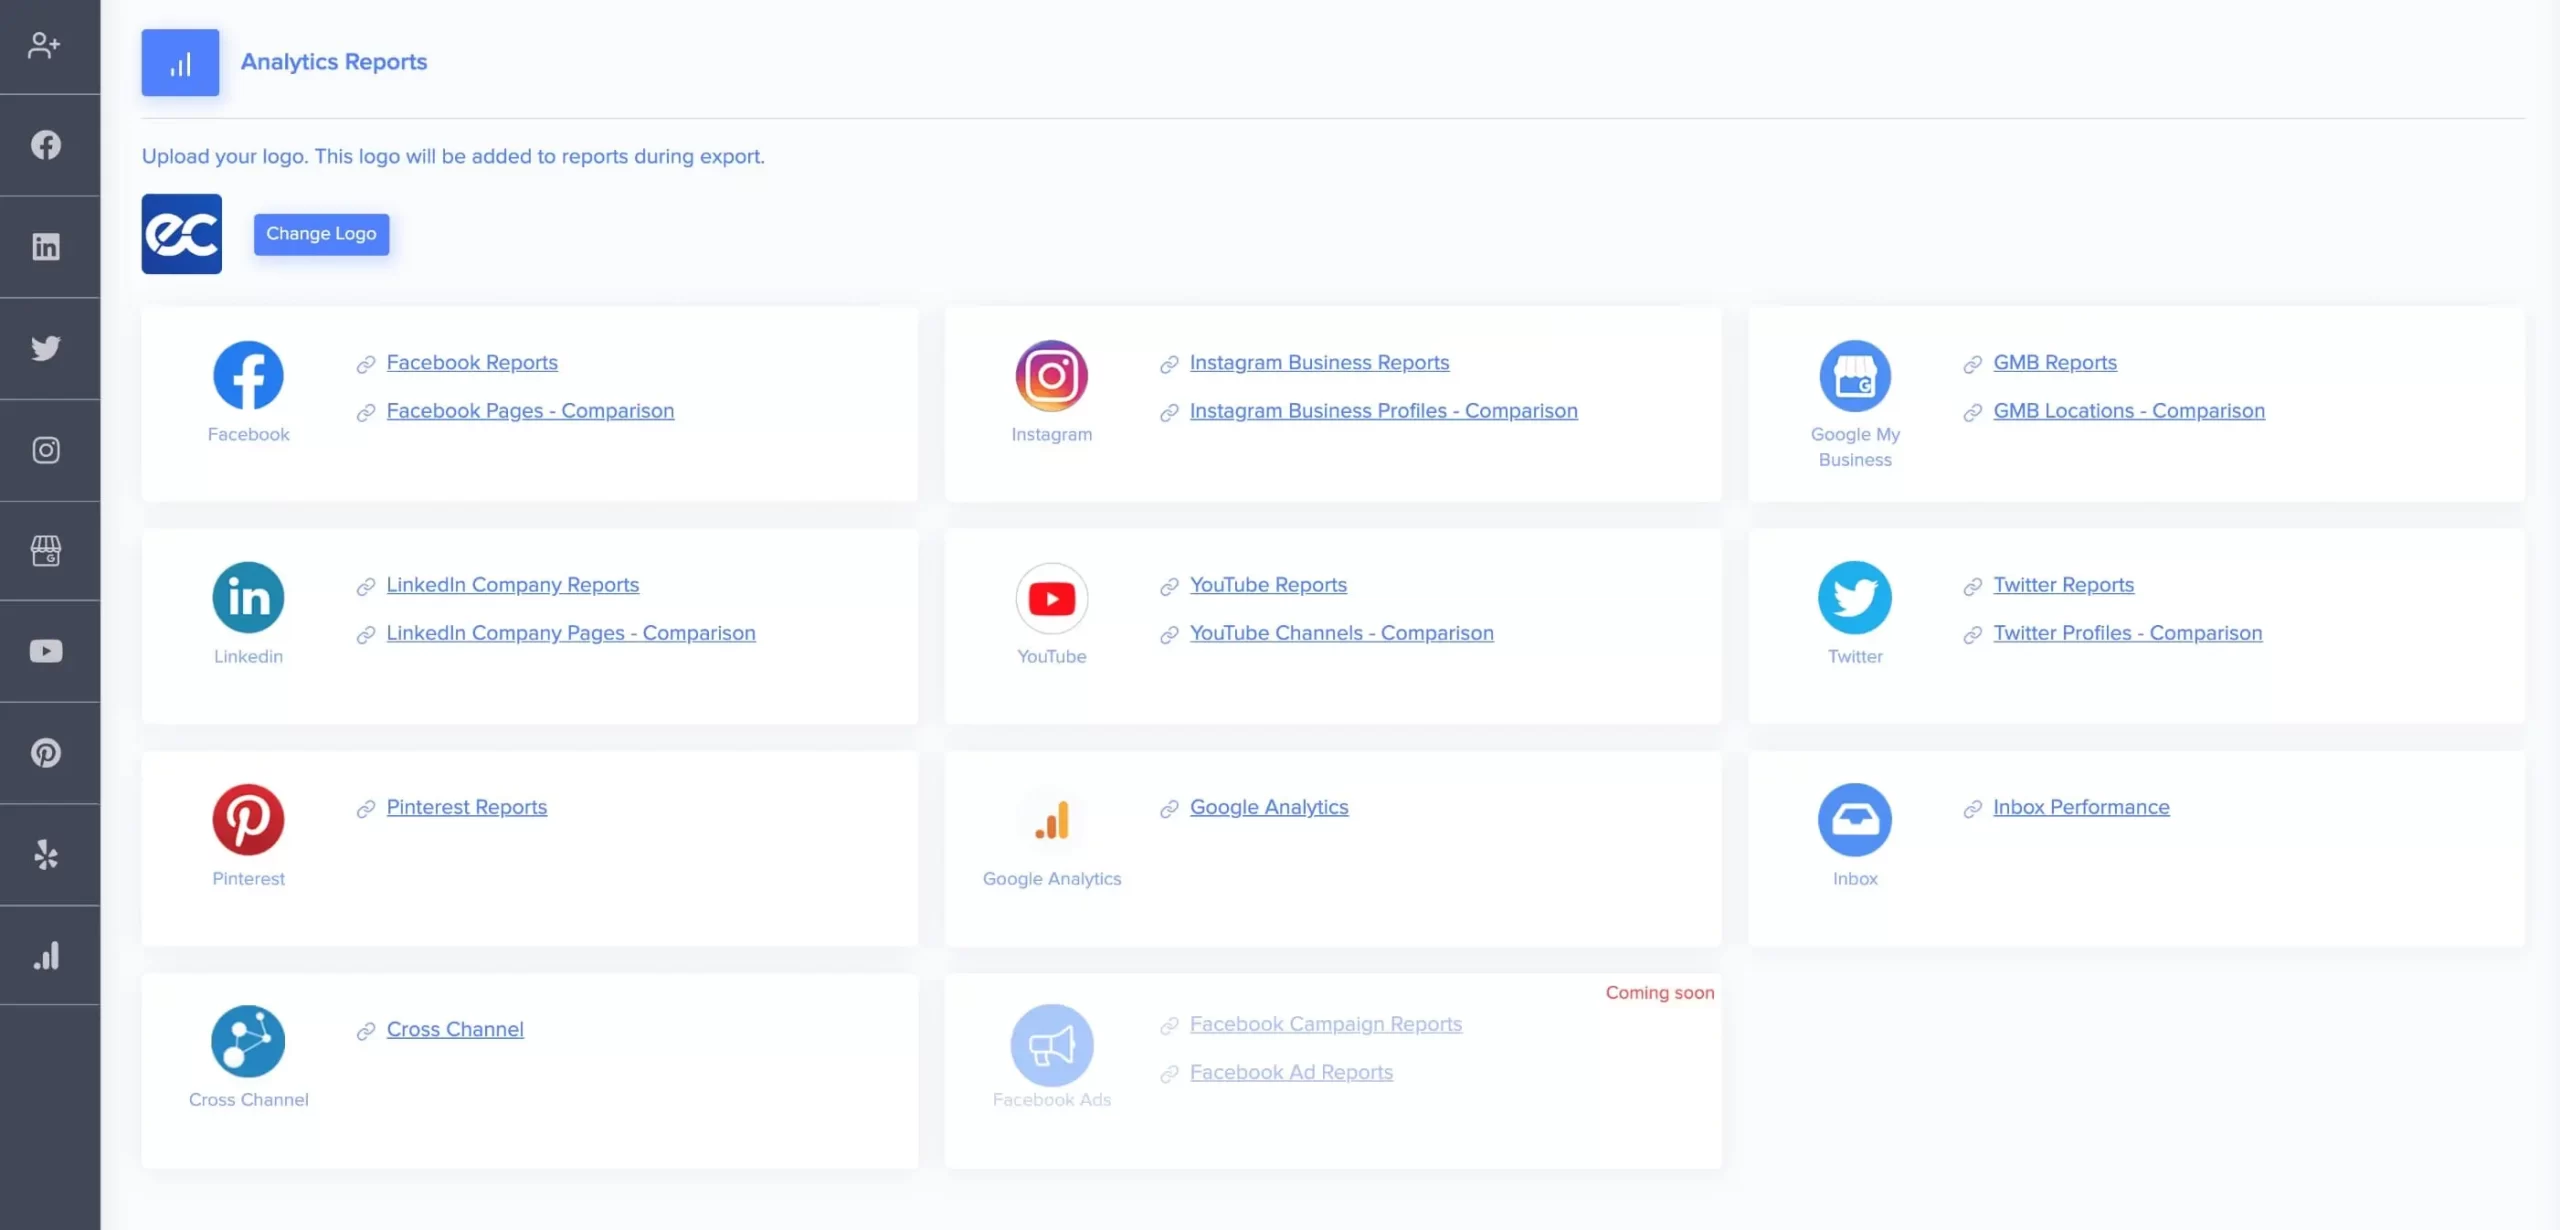Open Twitter Reports link
The height and width of the screenshot is (1230, 2560).
tap(2063, 585)
